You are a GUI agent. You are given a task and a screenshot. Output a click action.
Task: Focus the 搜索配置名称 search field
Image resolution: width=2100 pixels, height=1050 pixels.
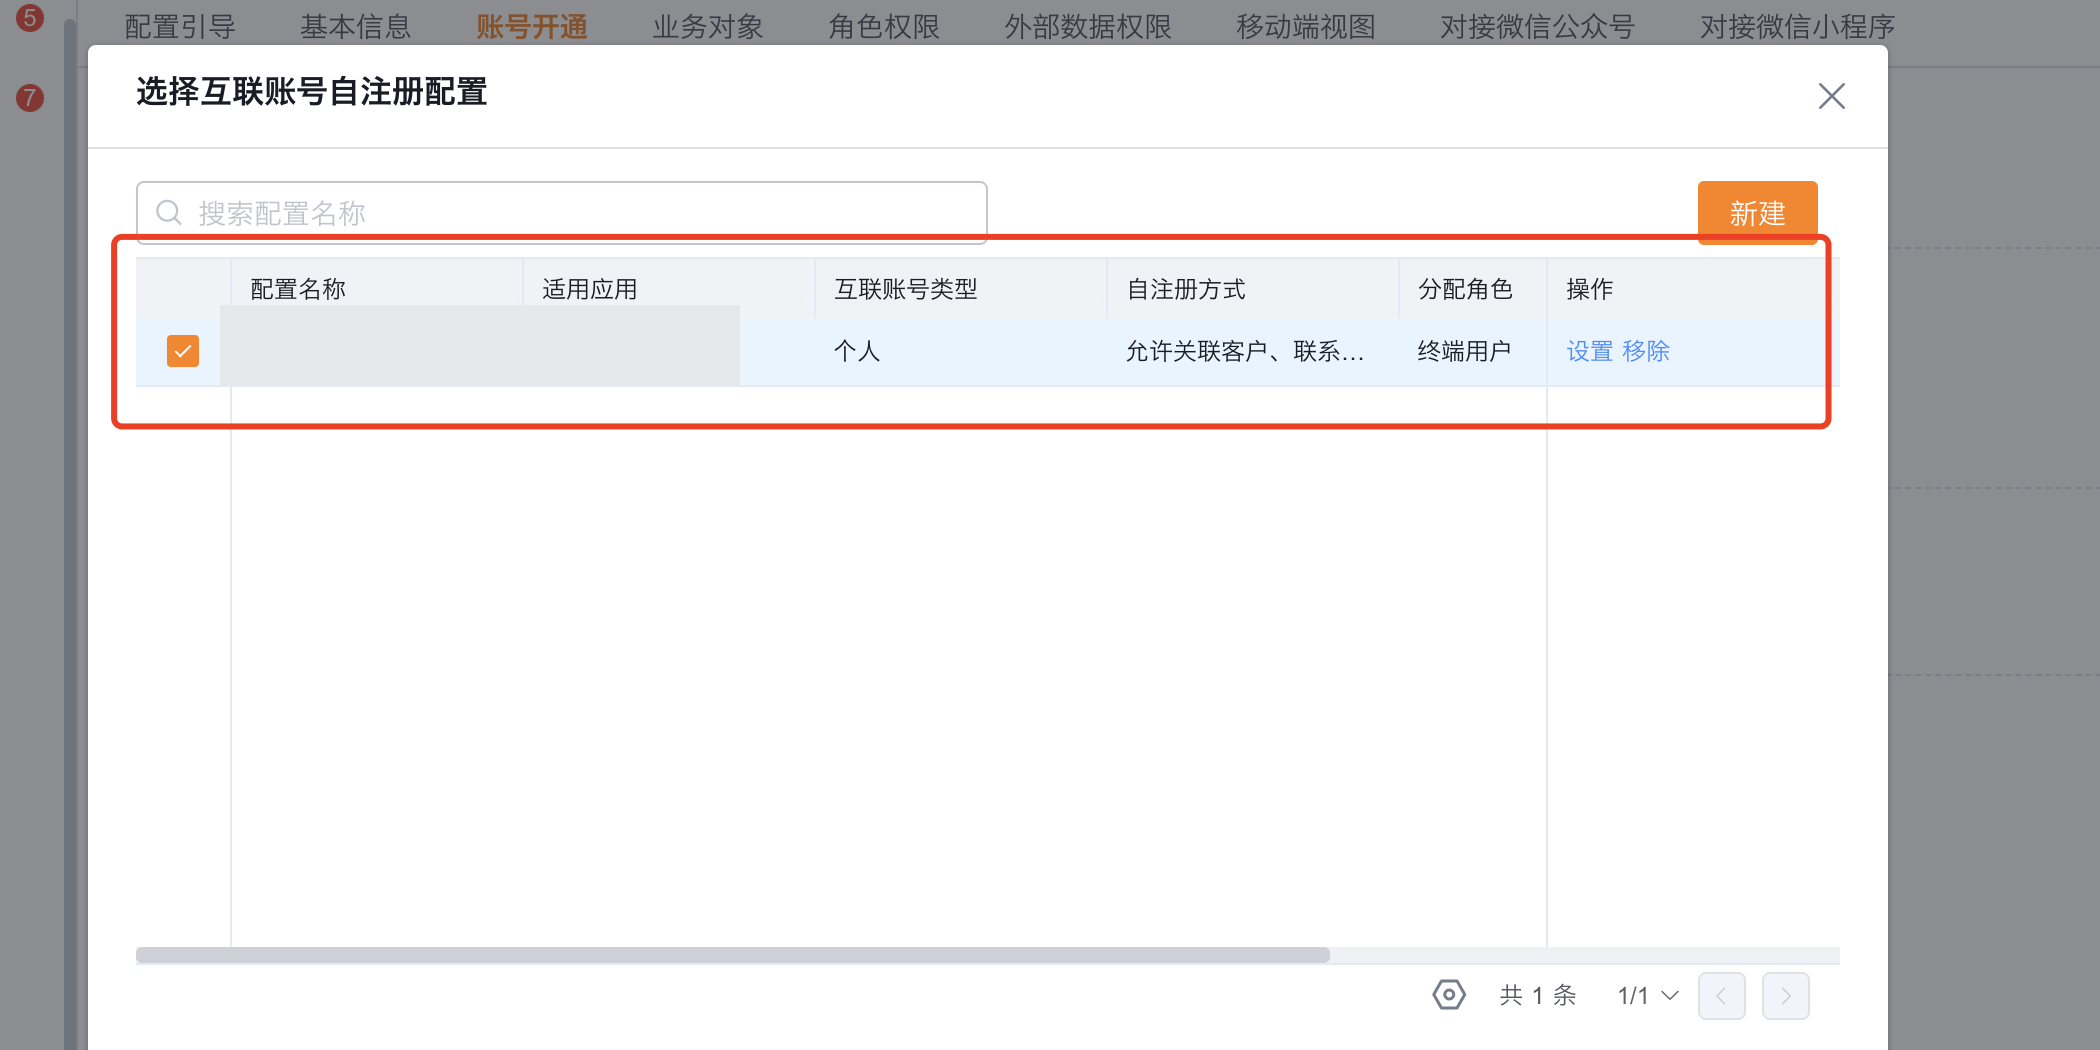click(x=562, y=213)
